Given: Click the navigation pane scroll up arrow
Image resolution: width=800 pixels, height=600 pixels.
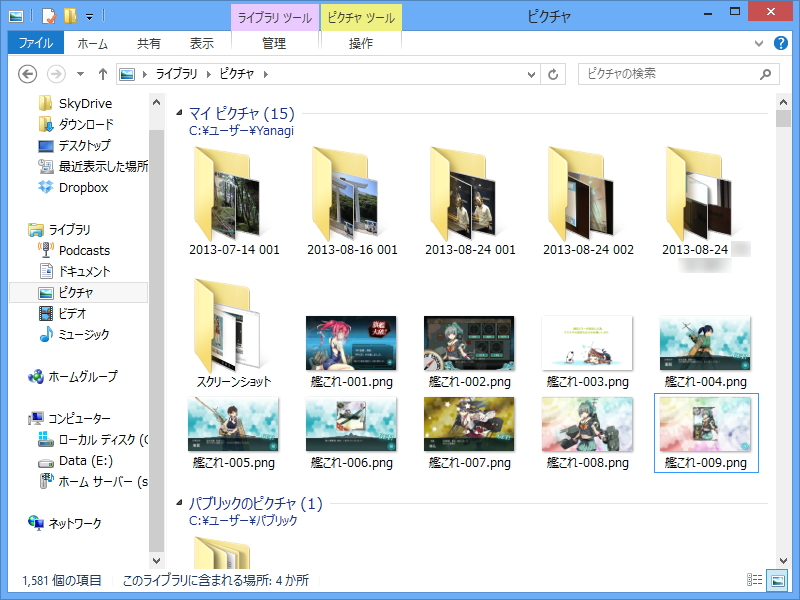Looking at the screenshot, I should coord(157,102).
